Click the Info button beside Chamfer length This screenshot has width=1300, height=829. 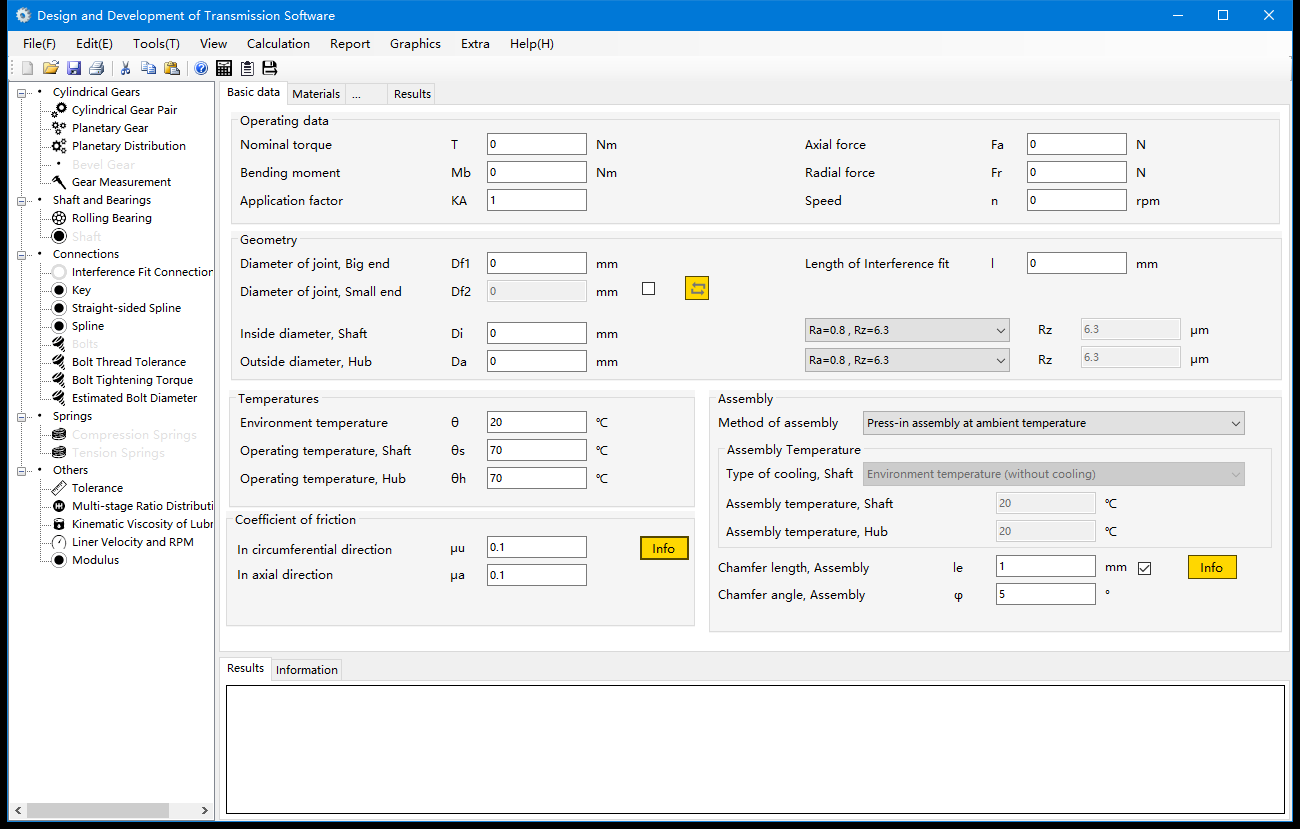coord(1212,567)
